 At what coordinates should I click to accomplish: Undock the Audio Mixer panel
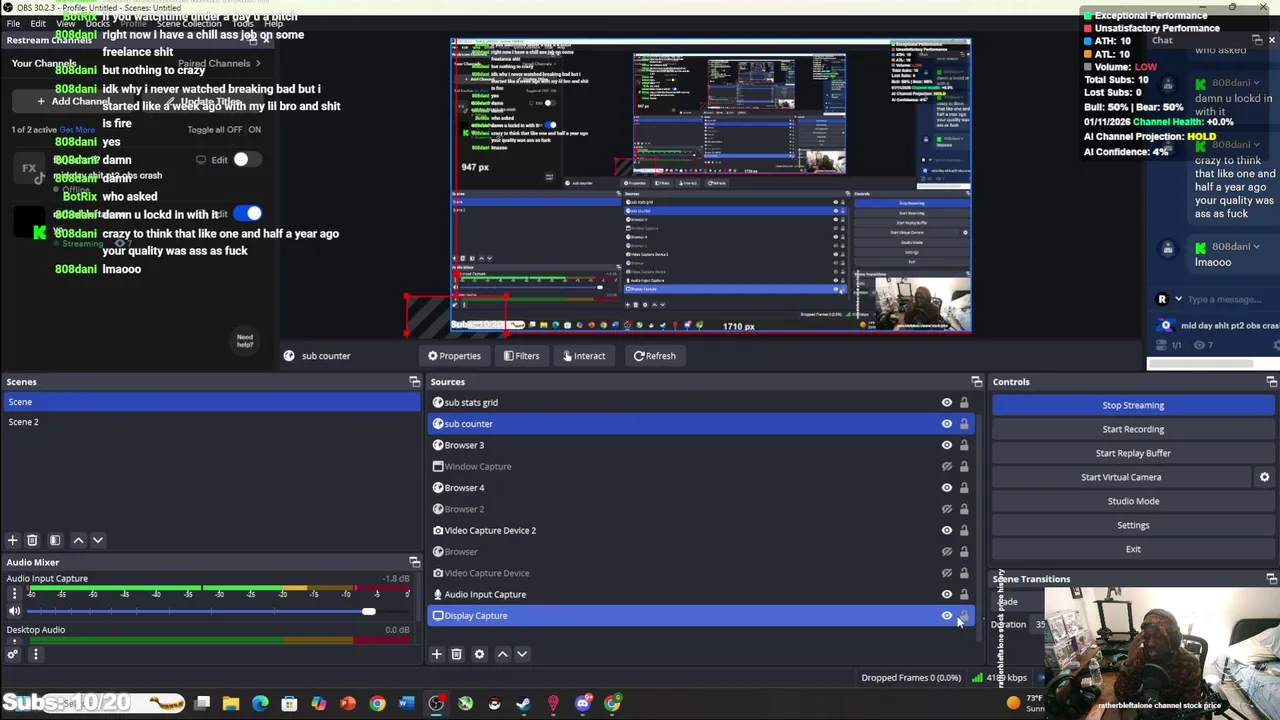414,562
